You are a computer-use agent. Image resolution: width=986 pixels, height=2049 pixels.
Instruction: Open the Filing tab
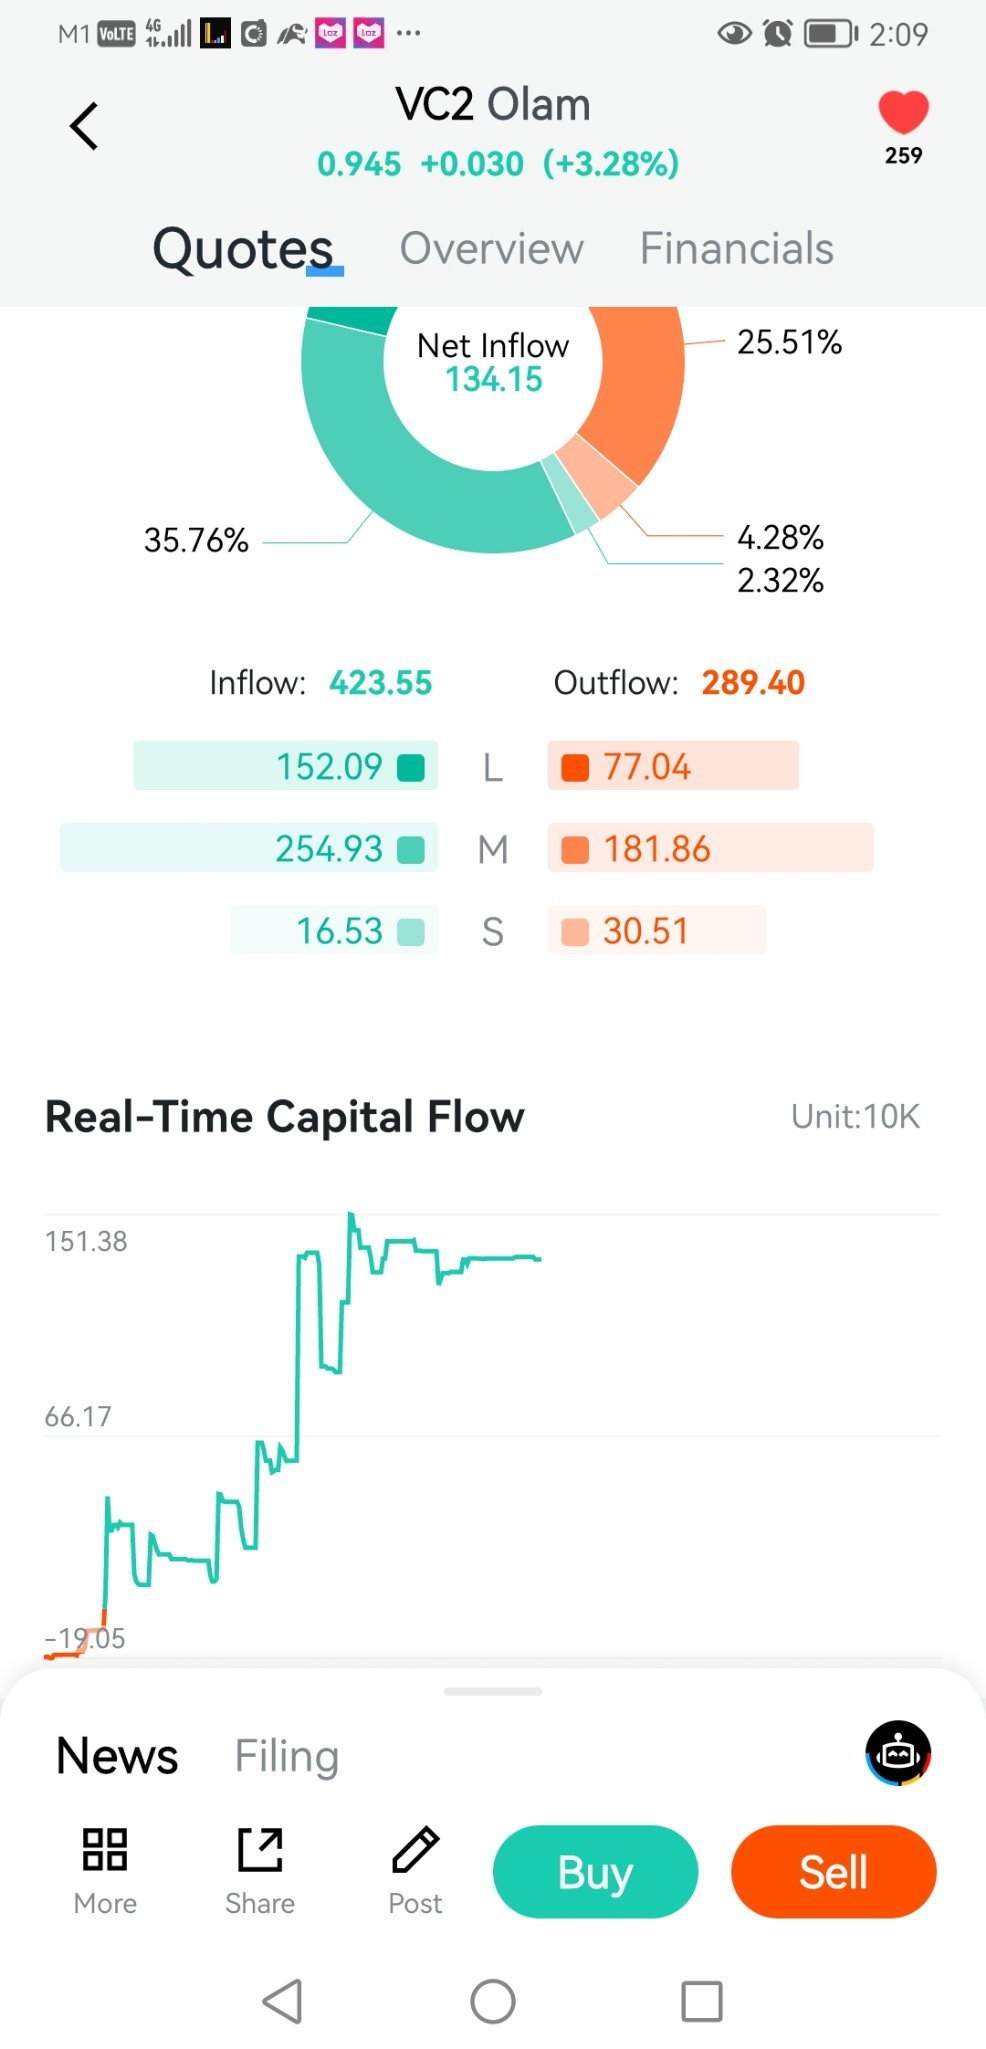coord(287,1756)
